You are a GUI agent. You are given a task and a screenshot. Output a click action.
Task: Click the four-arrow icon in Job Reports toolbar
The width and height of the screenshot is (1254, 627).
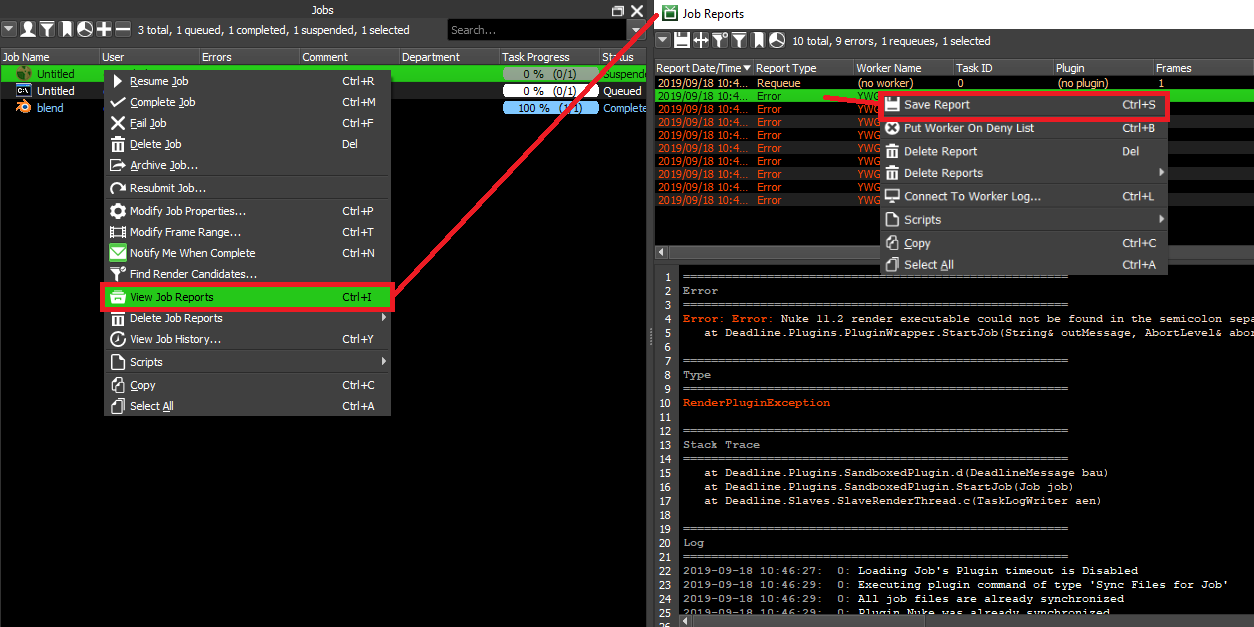tap(701, 41)
